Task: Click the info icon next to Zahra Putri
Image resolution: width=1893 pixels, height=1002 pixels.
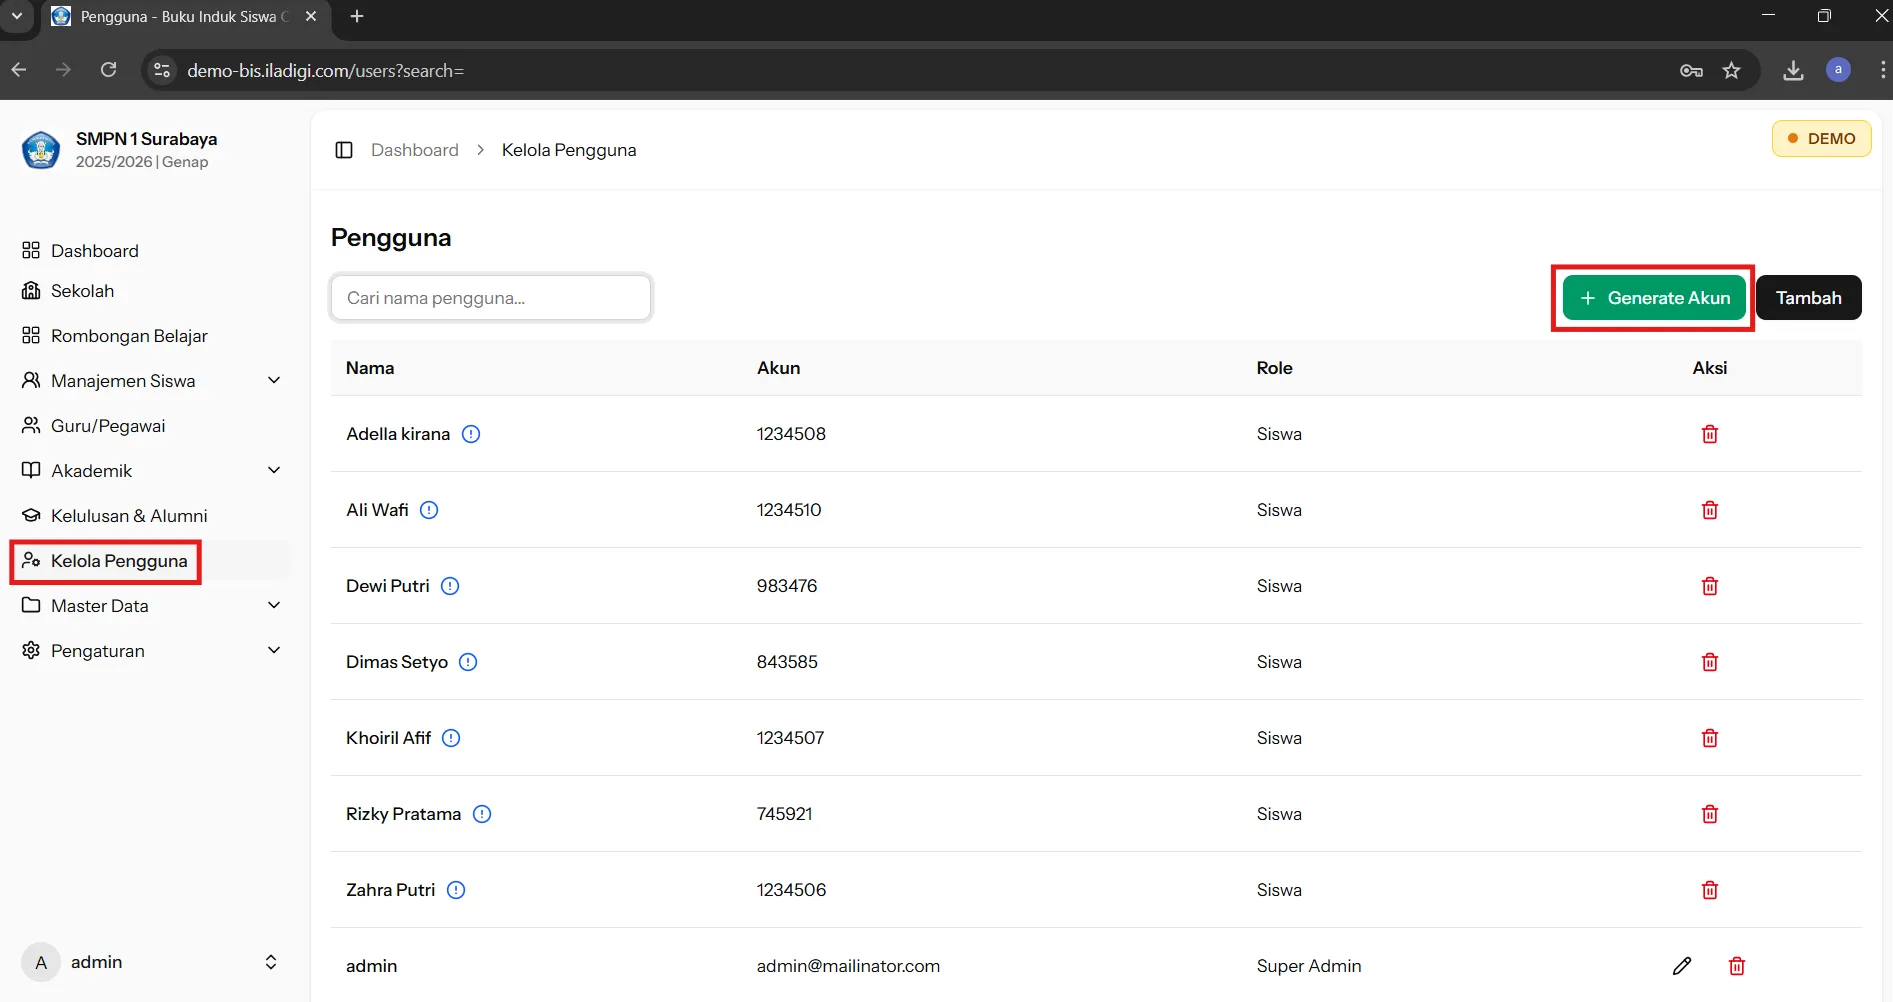Action: click(x=456, y=890)
